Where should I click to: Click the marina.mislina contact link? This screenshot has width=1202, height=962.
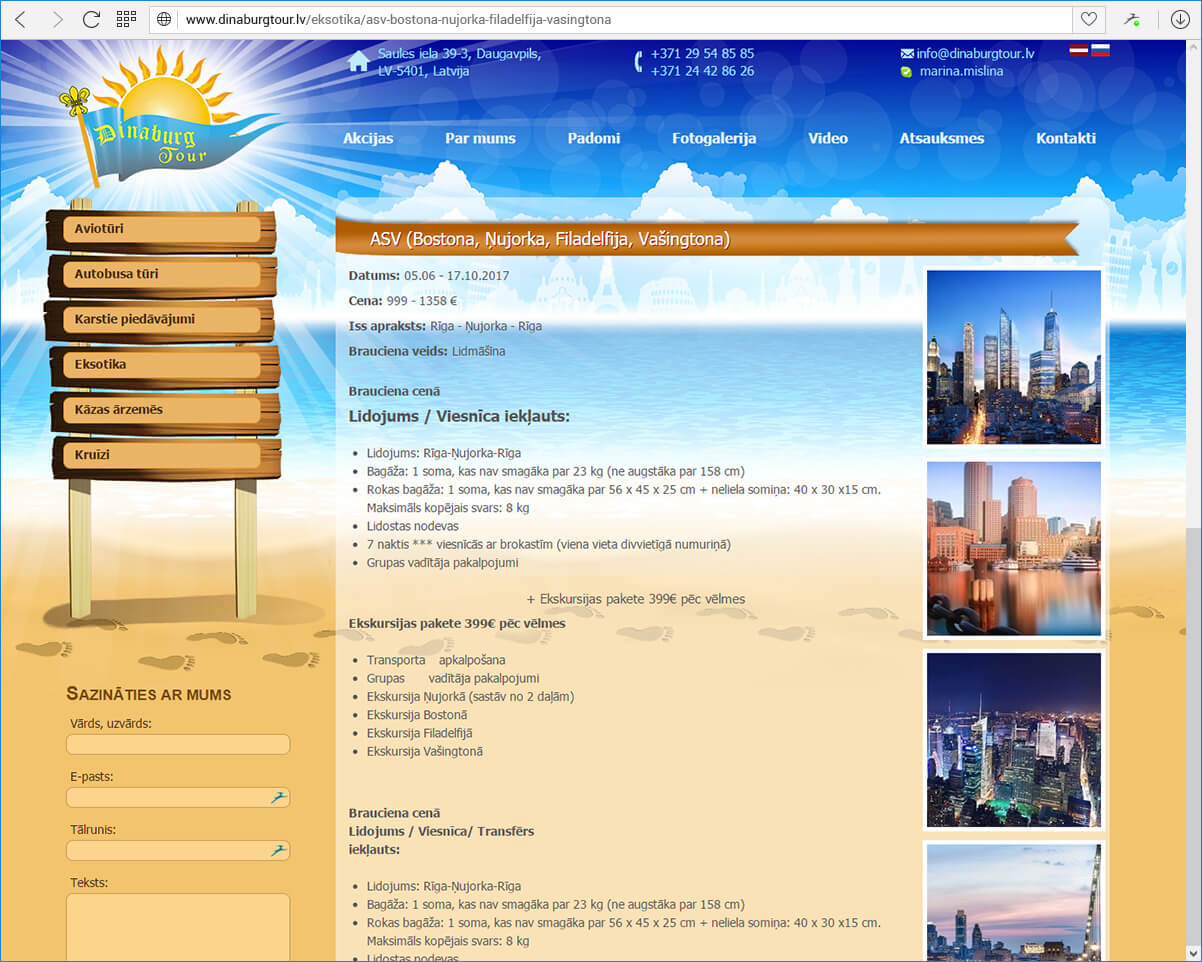point(961,72)
